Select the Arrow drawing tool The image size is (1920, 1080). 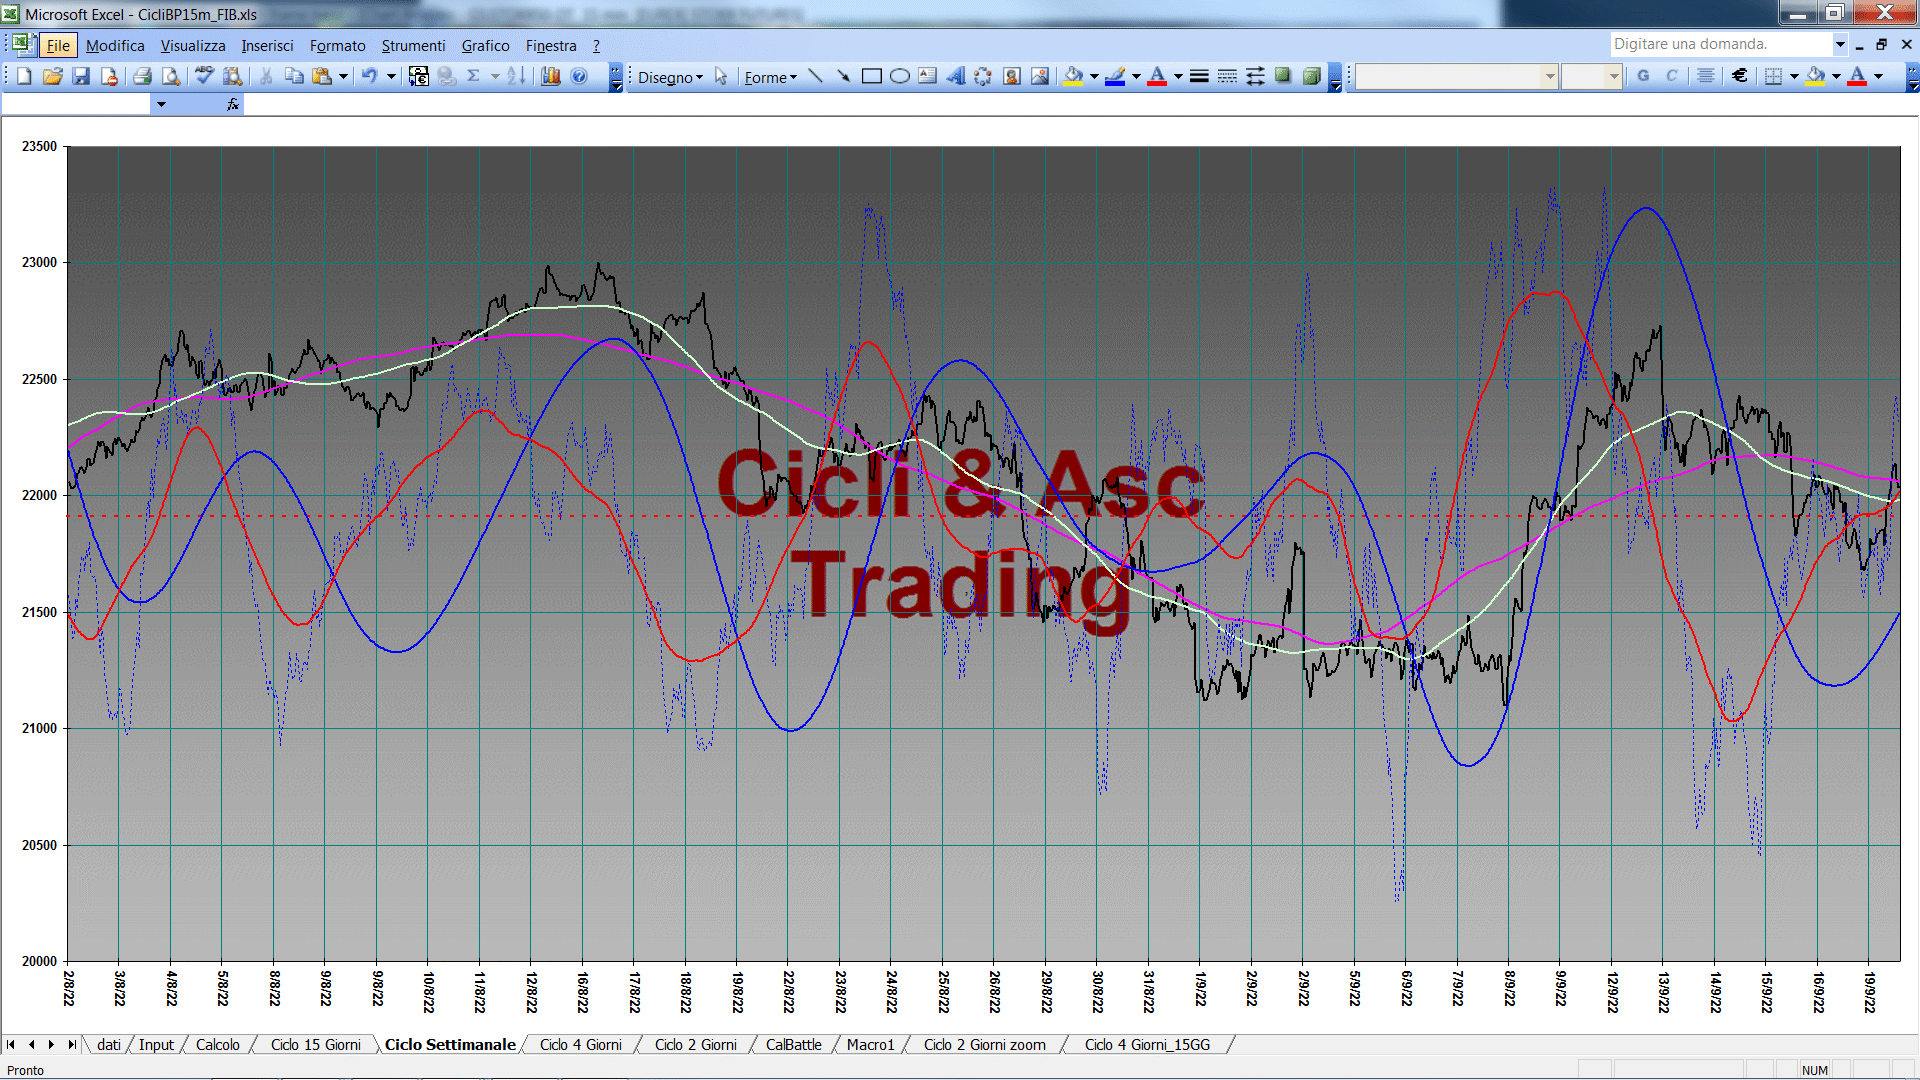pos(843,76)
